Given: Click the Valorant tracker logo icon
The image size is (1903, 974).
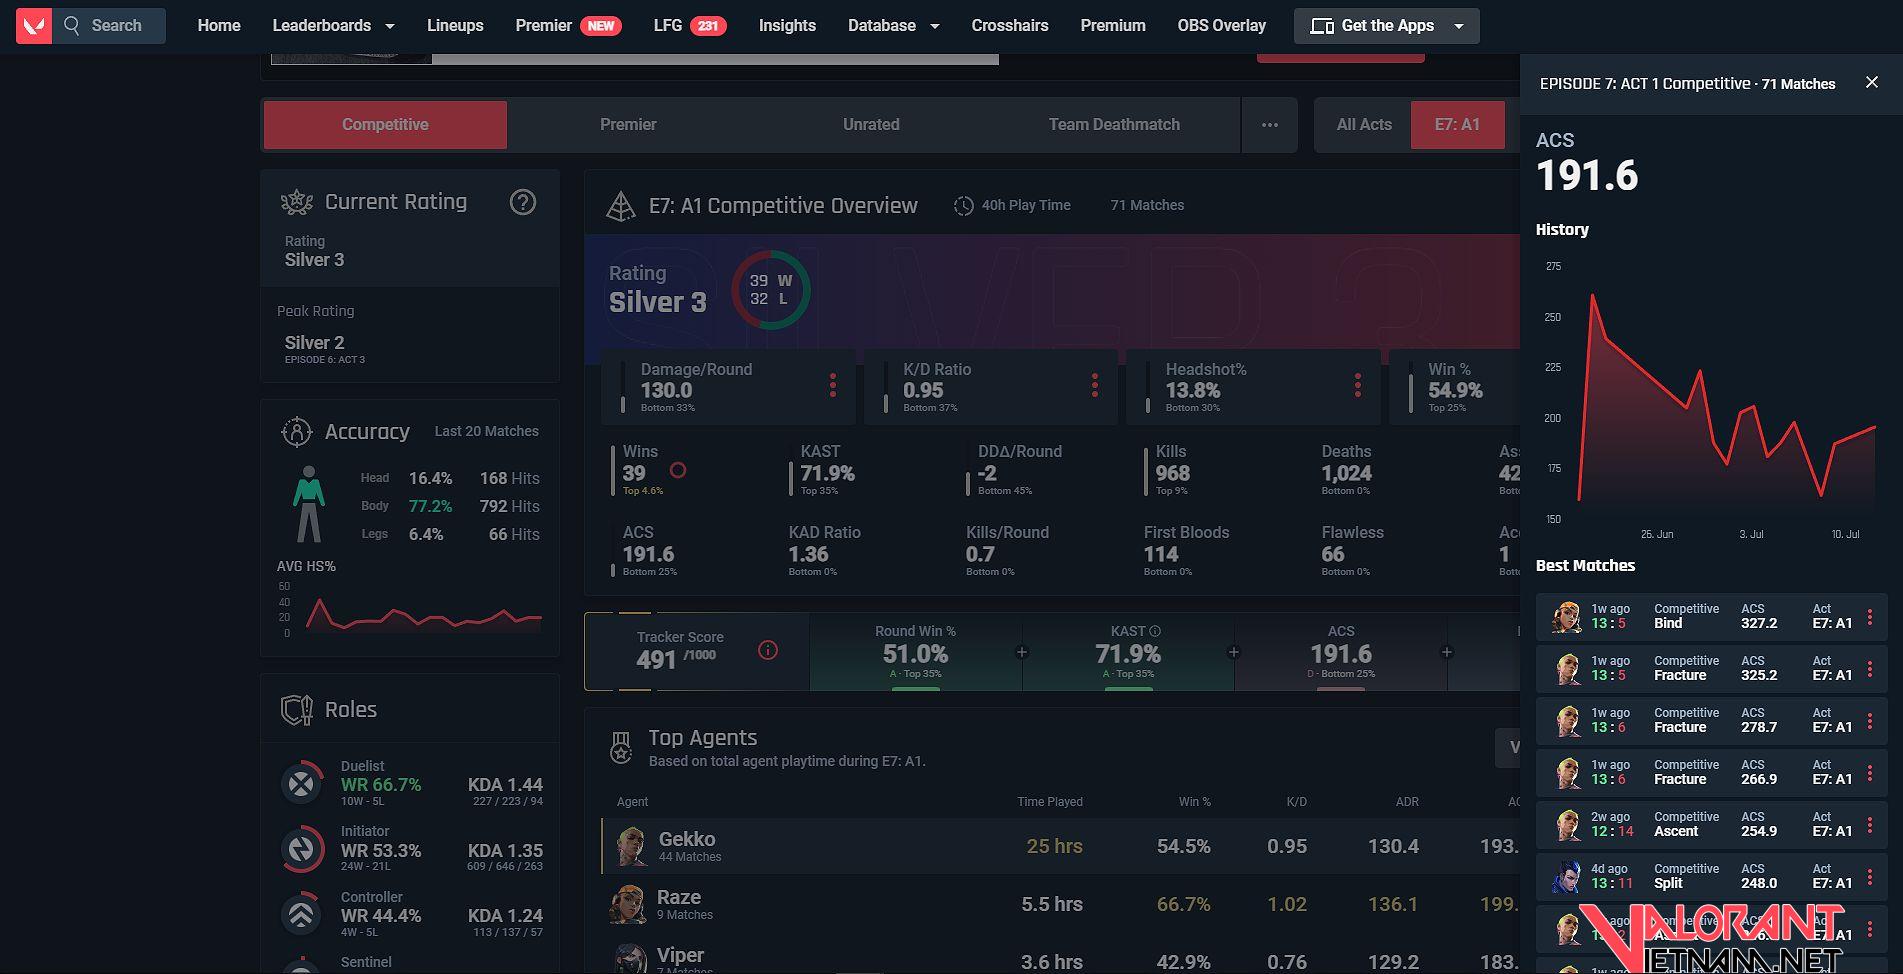Looking at the screenshot, I should pyautogui.click(x=34, y=25).
